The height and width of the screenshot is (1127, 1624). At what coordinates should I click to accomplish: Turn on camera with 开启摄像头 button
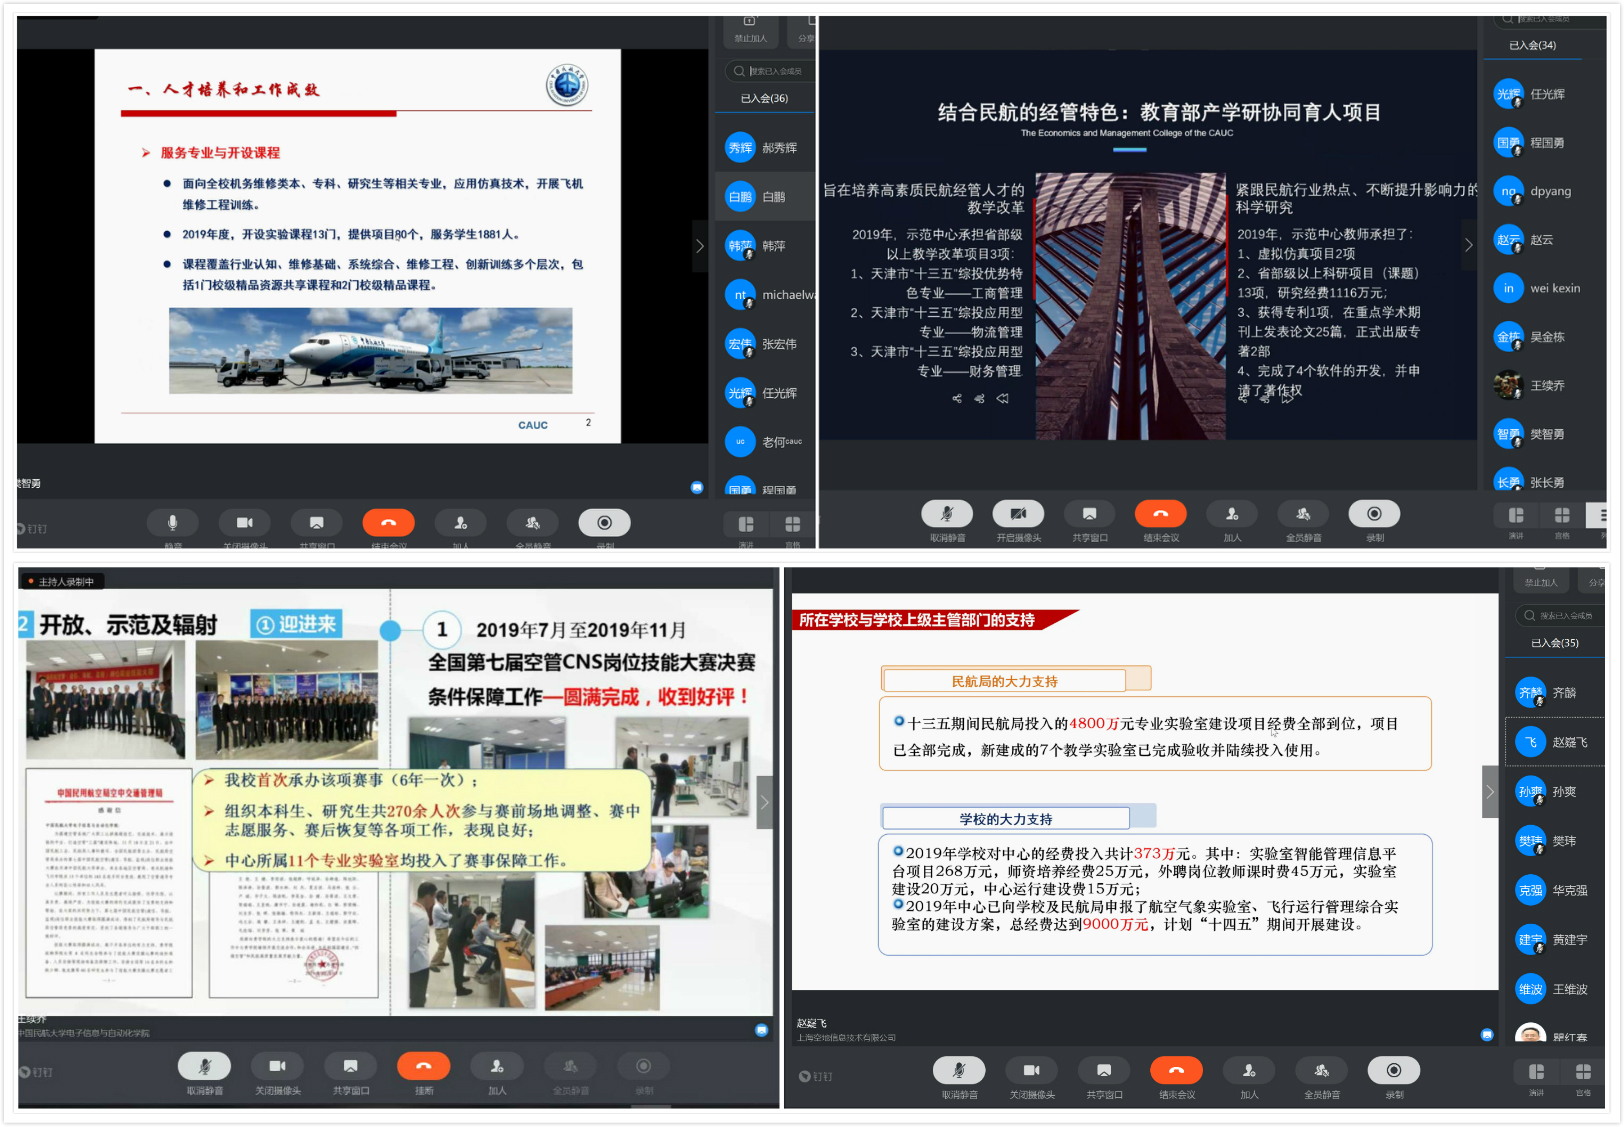pos(1018,514)
